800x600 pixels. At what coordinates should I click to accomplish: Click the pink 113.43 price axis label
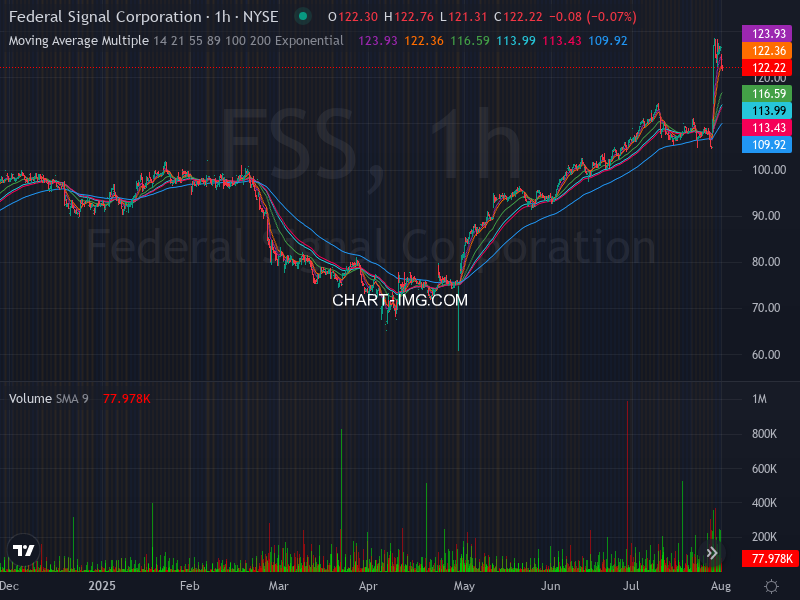(x=767, y=128)
